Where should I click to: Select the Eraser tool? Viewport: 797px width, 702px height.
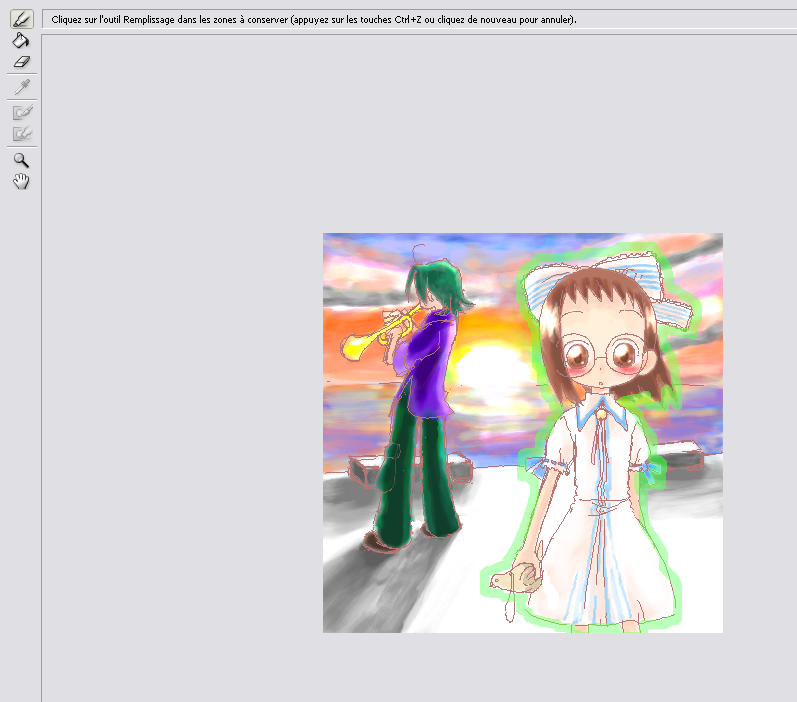(x=21, y=62)
